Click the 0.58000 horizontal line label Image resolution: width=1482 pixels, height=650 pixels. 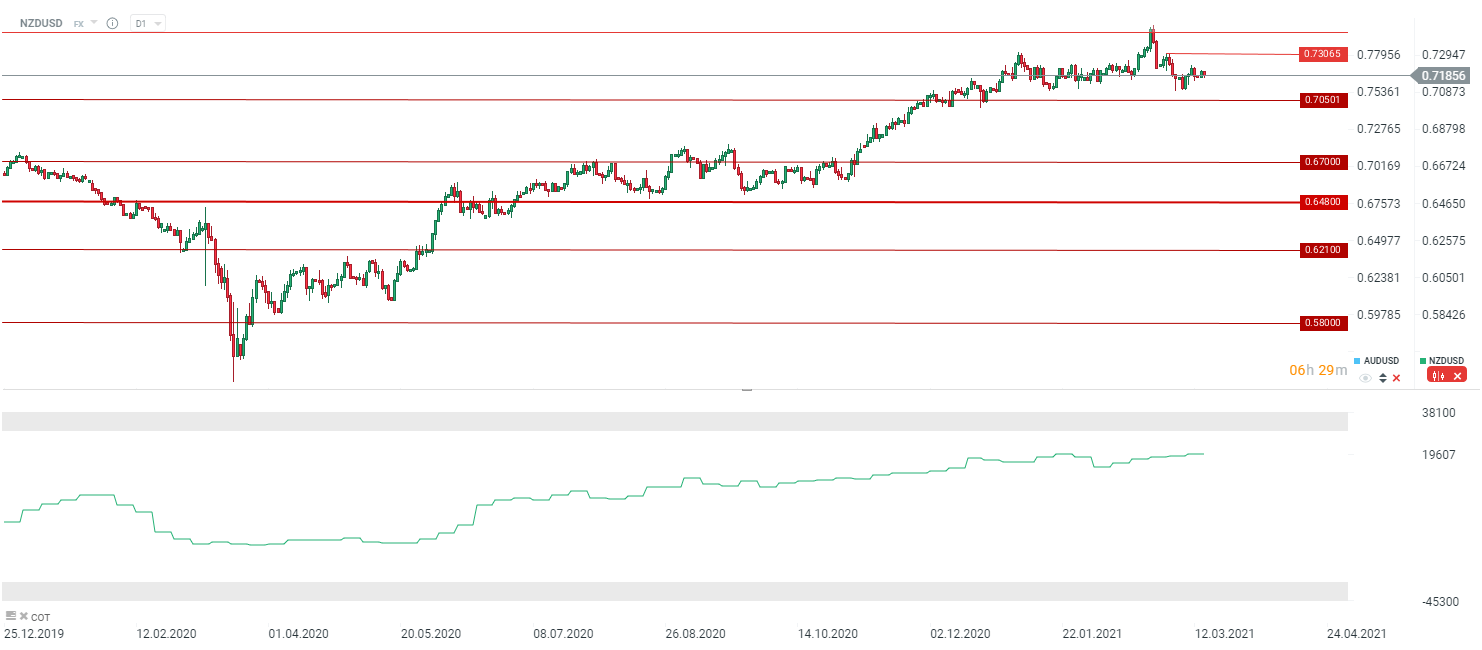click(x=1322, y=323)
